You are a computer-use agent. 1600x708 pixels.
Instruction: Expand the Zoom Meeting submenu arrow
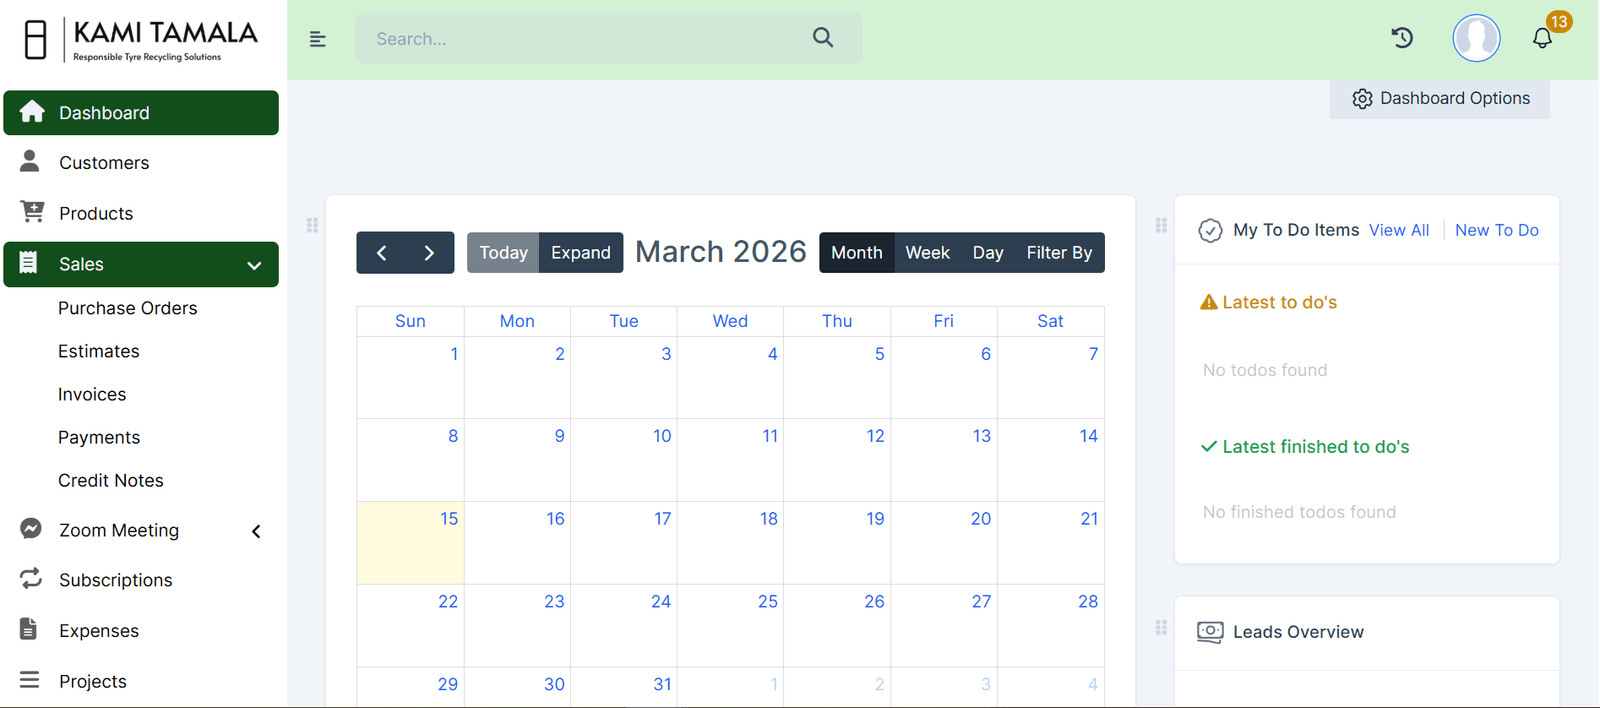point(256,531)
